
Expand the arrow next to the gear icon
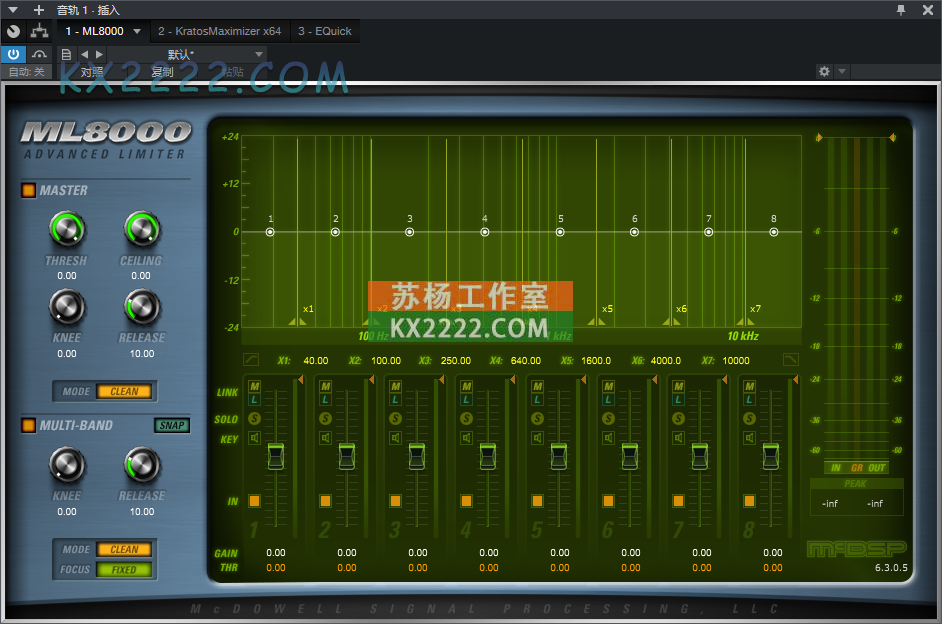(842, 71)
